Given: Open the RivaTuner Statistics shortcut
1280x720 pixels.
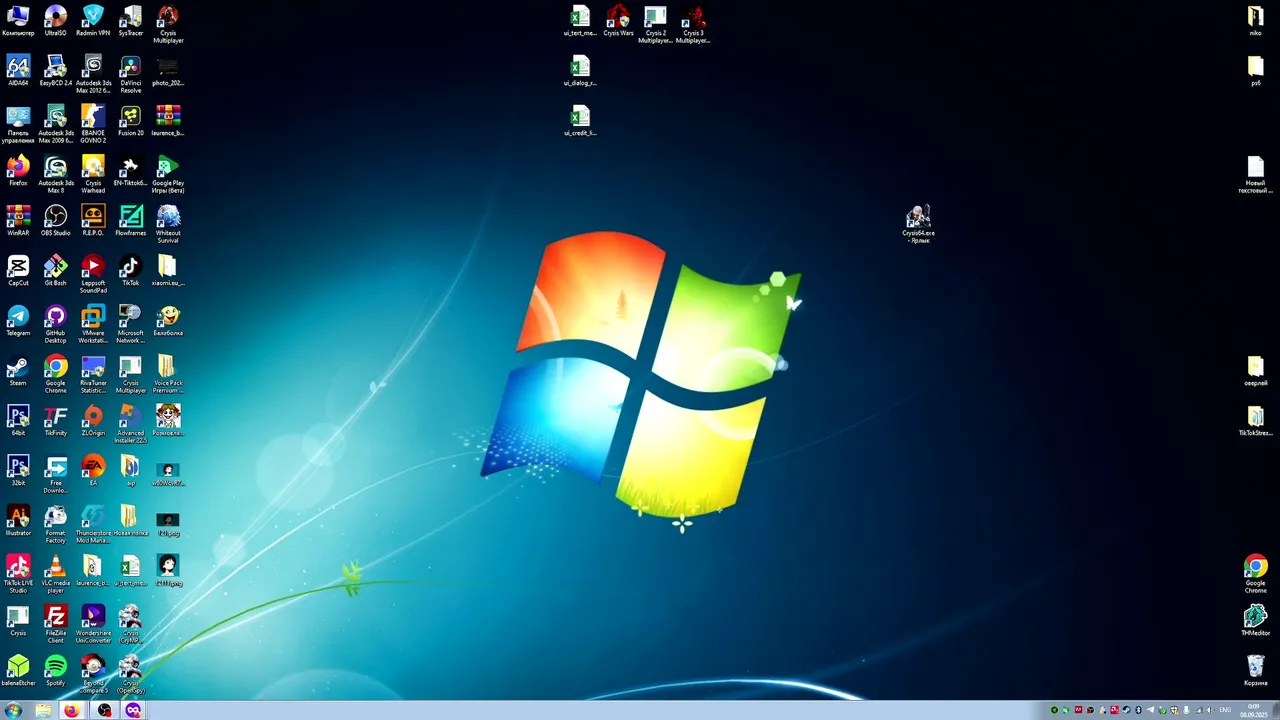Looking at the screenshot, I should point(93,374).
